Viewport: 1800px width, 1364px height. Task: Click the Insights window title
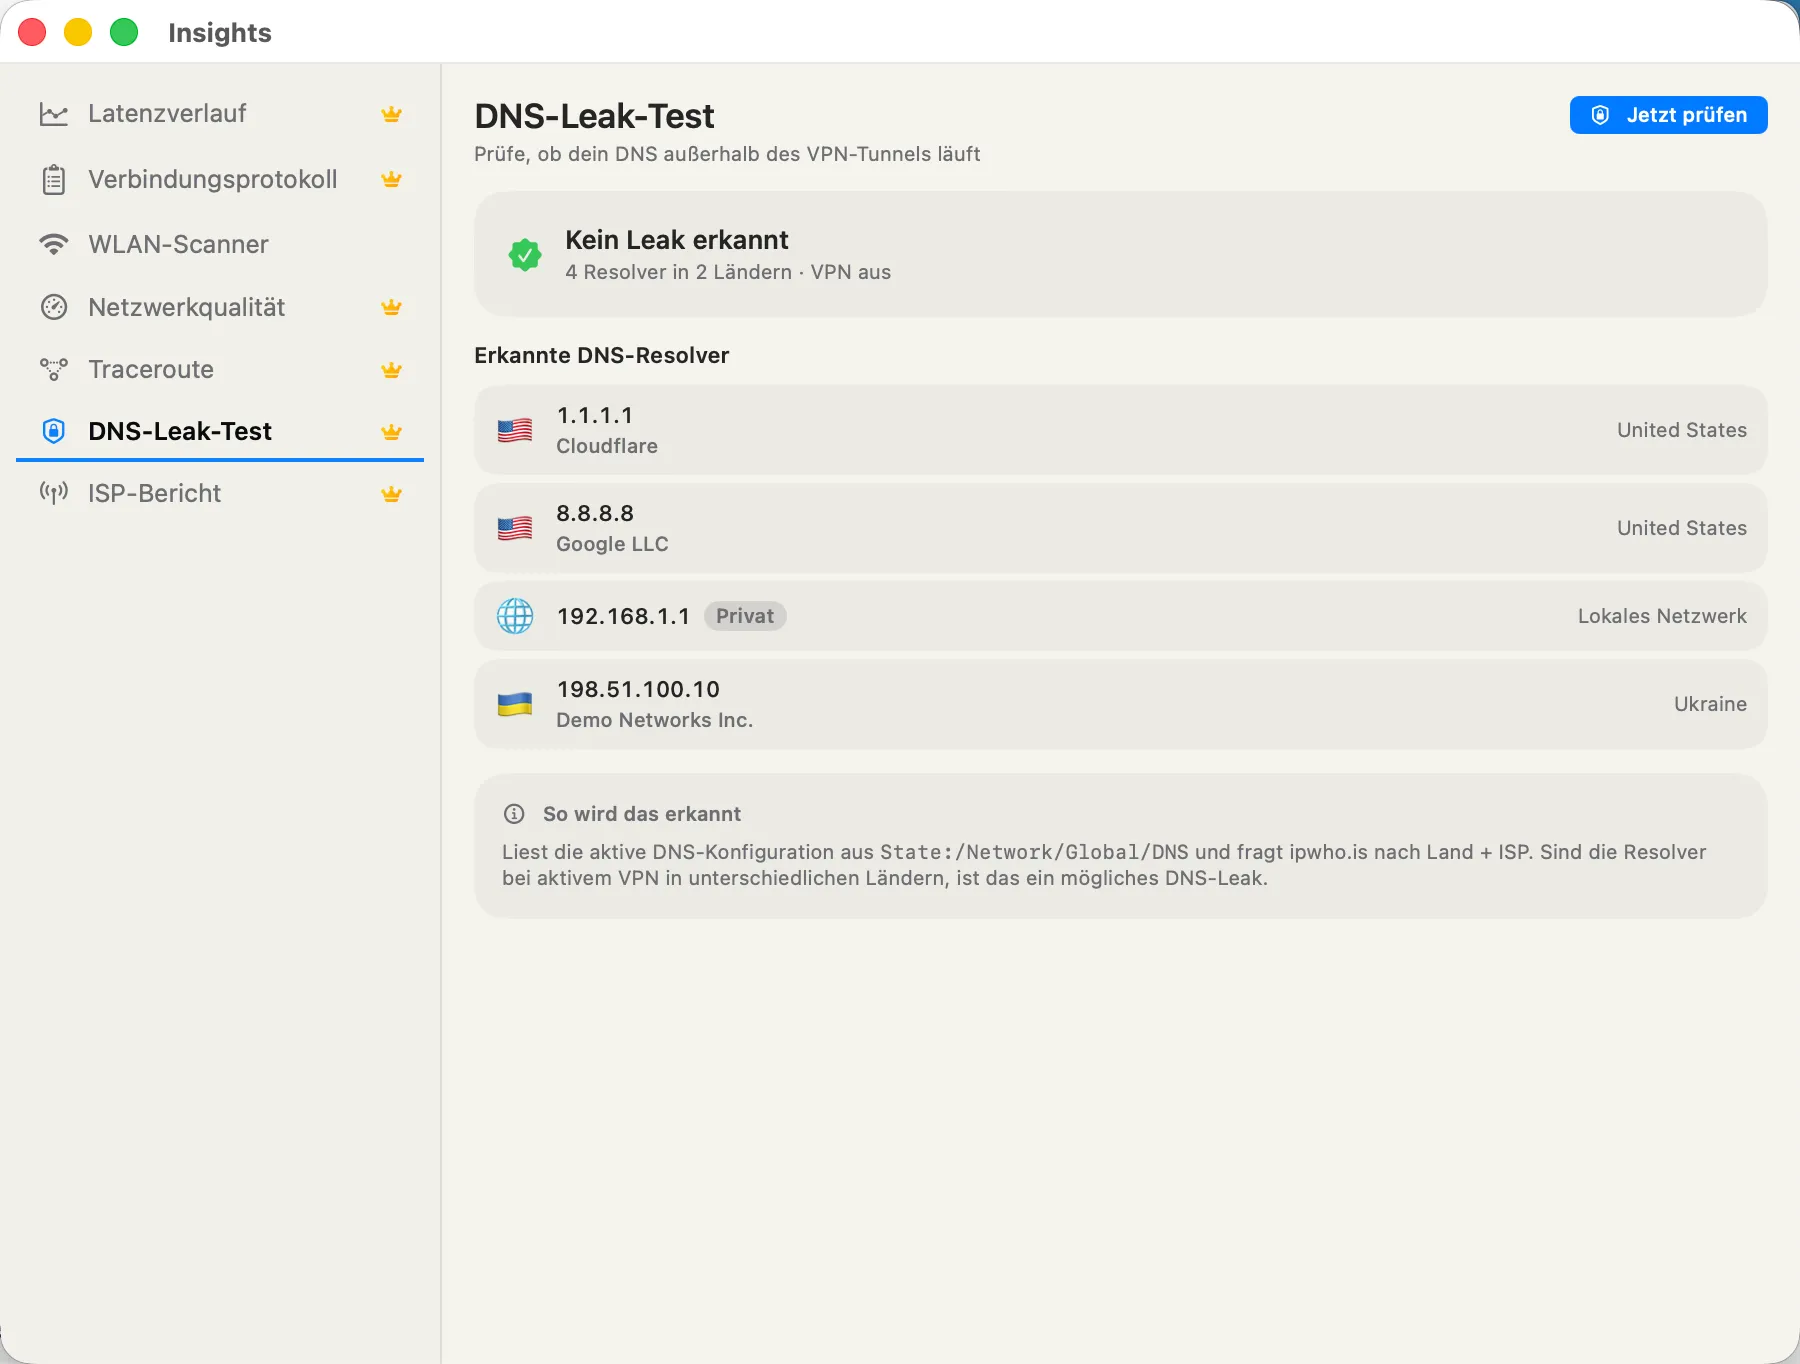(220, 33)
